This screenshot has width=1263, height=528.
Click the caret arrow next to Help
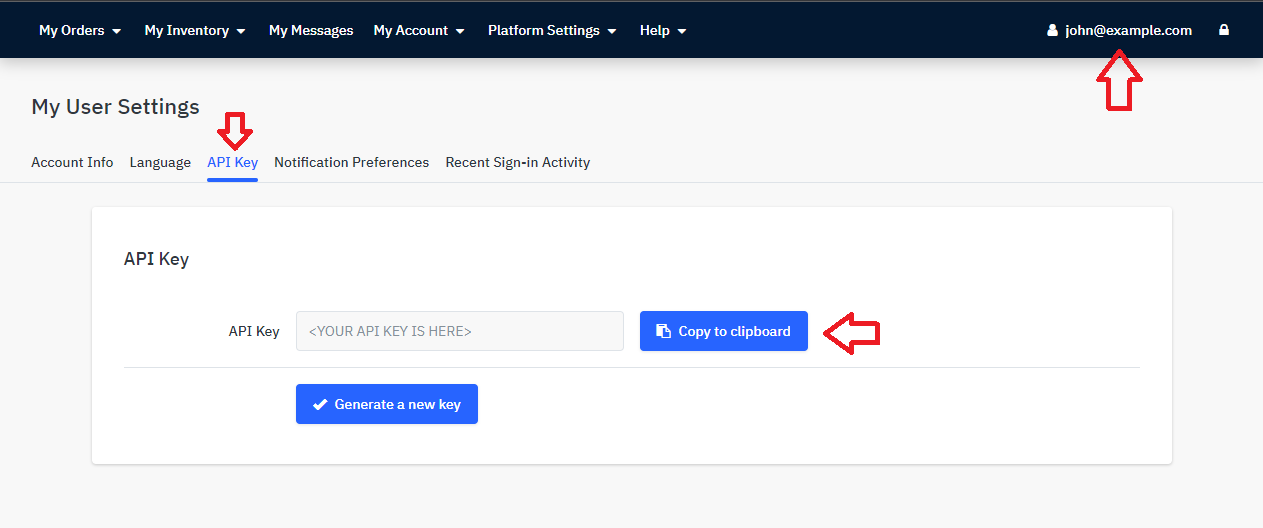pyautogui.click(x=682, y=31)
